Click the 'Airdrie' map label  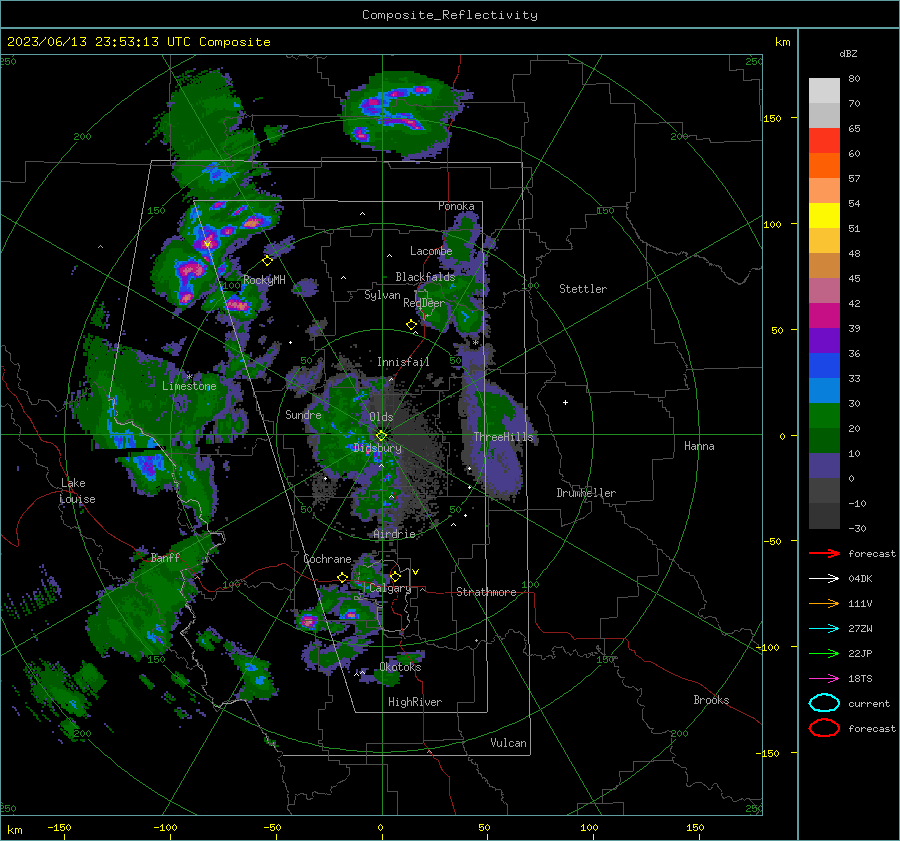click(x=394, y=534)
